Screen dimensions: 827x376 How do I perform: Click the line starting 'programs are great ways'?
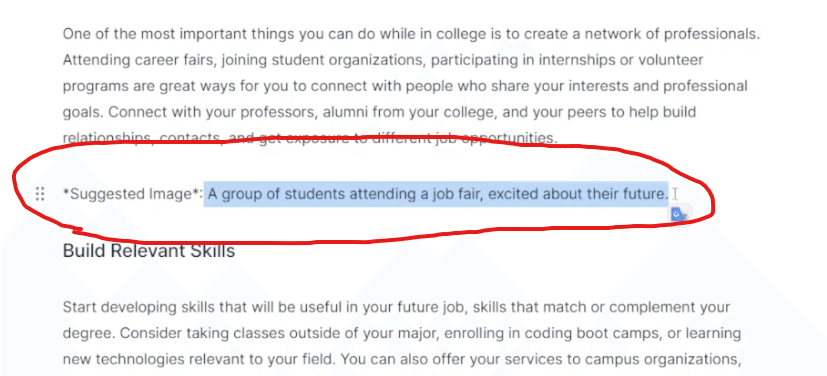coord(405,86)
